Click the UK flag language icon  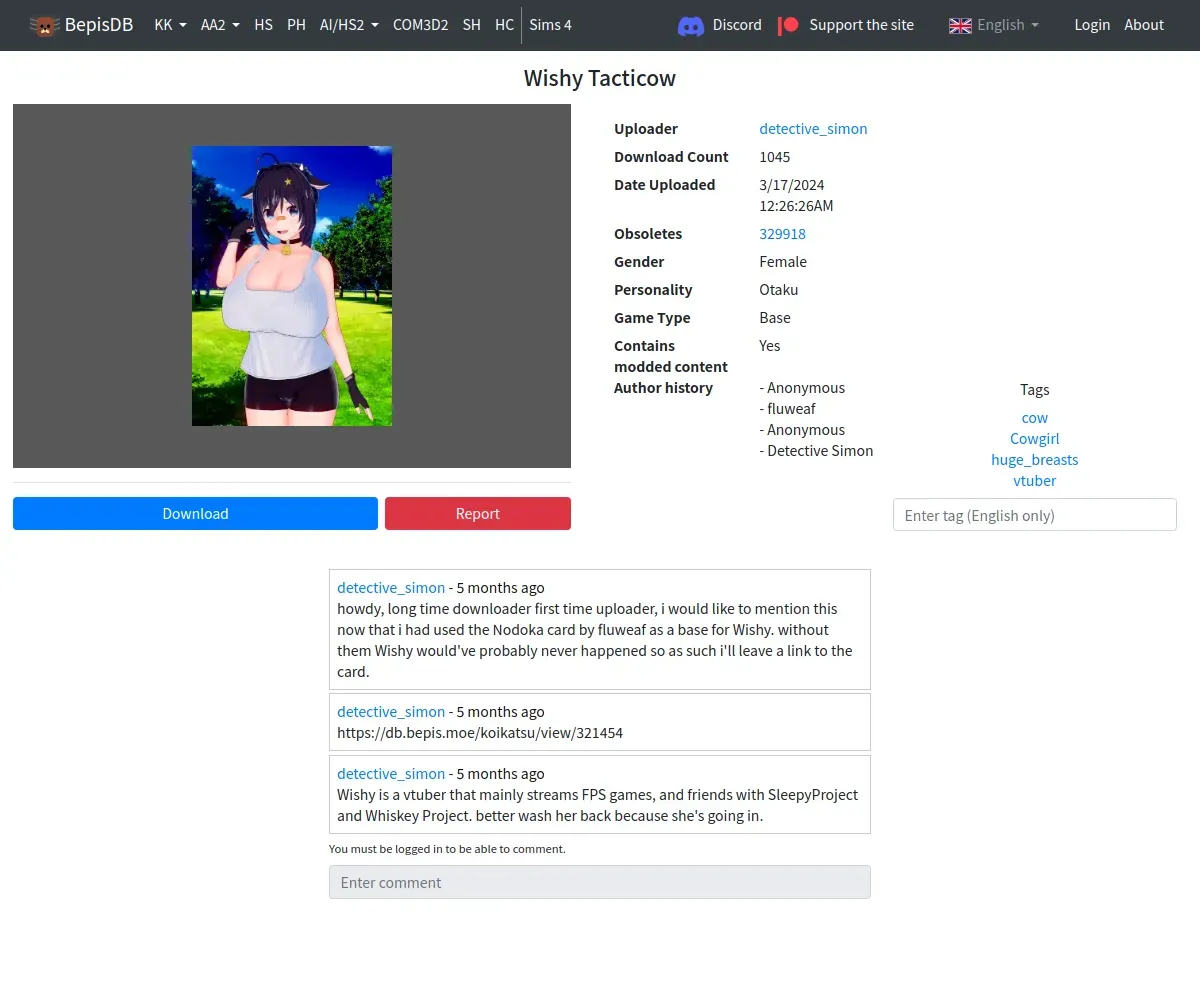pyautogui.click(x=960, y=25)
